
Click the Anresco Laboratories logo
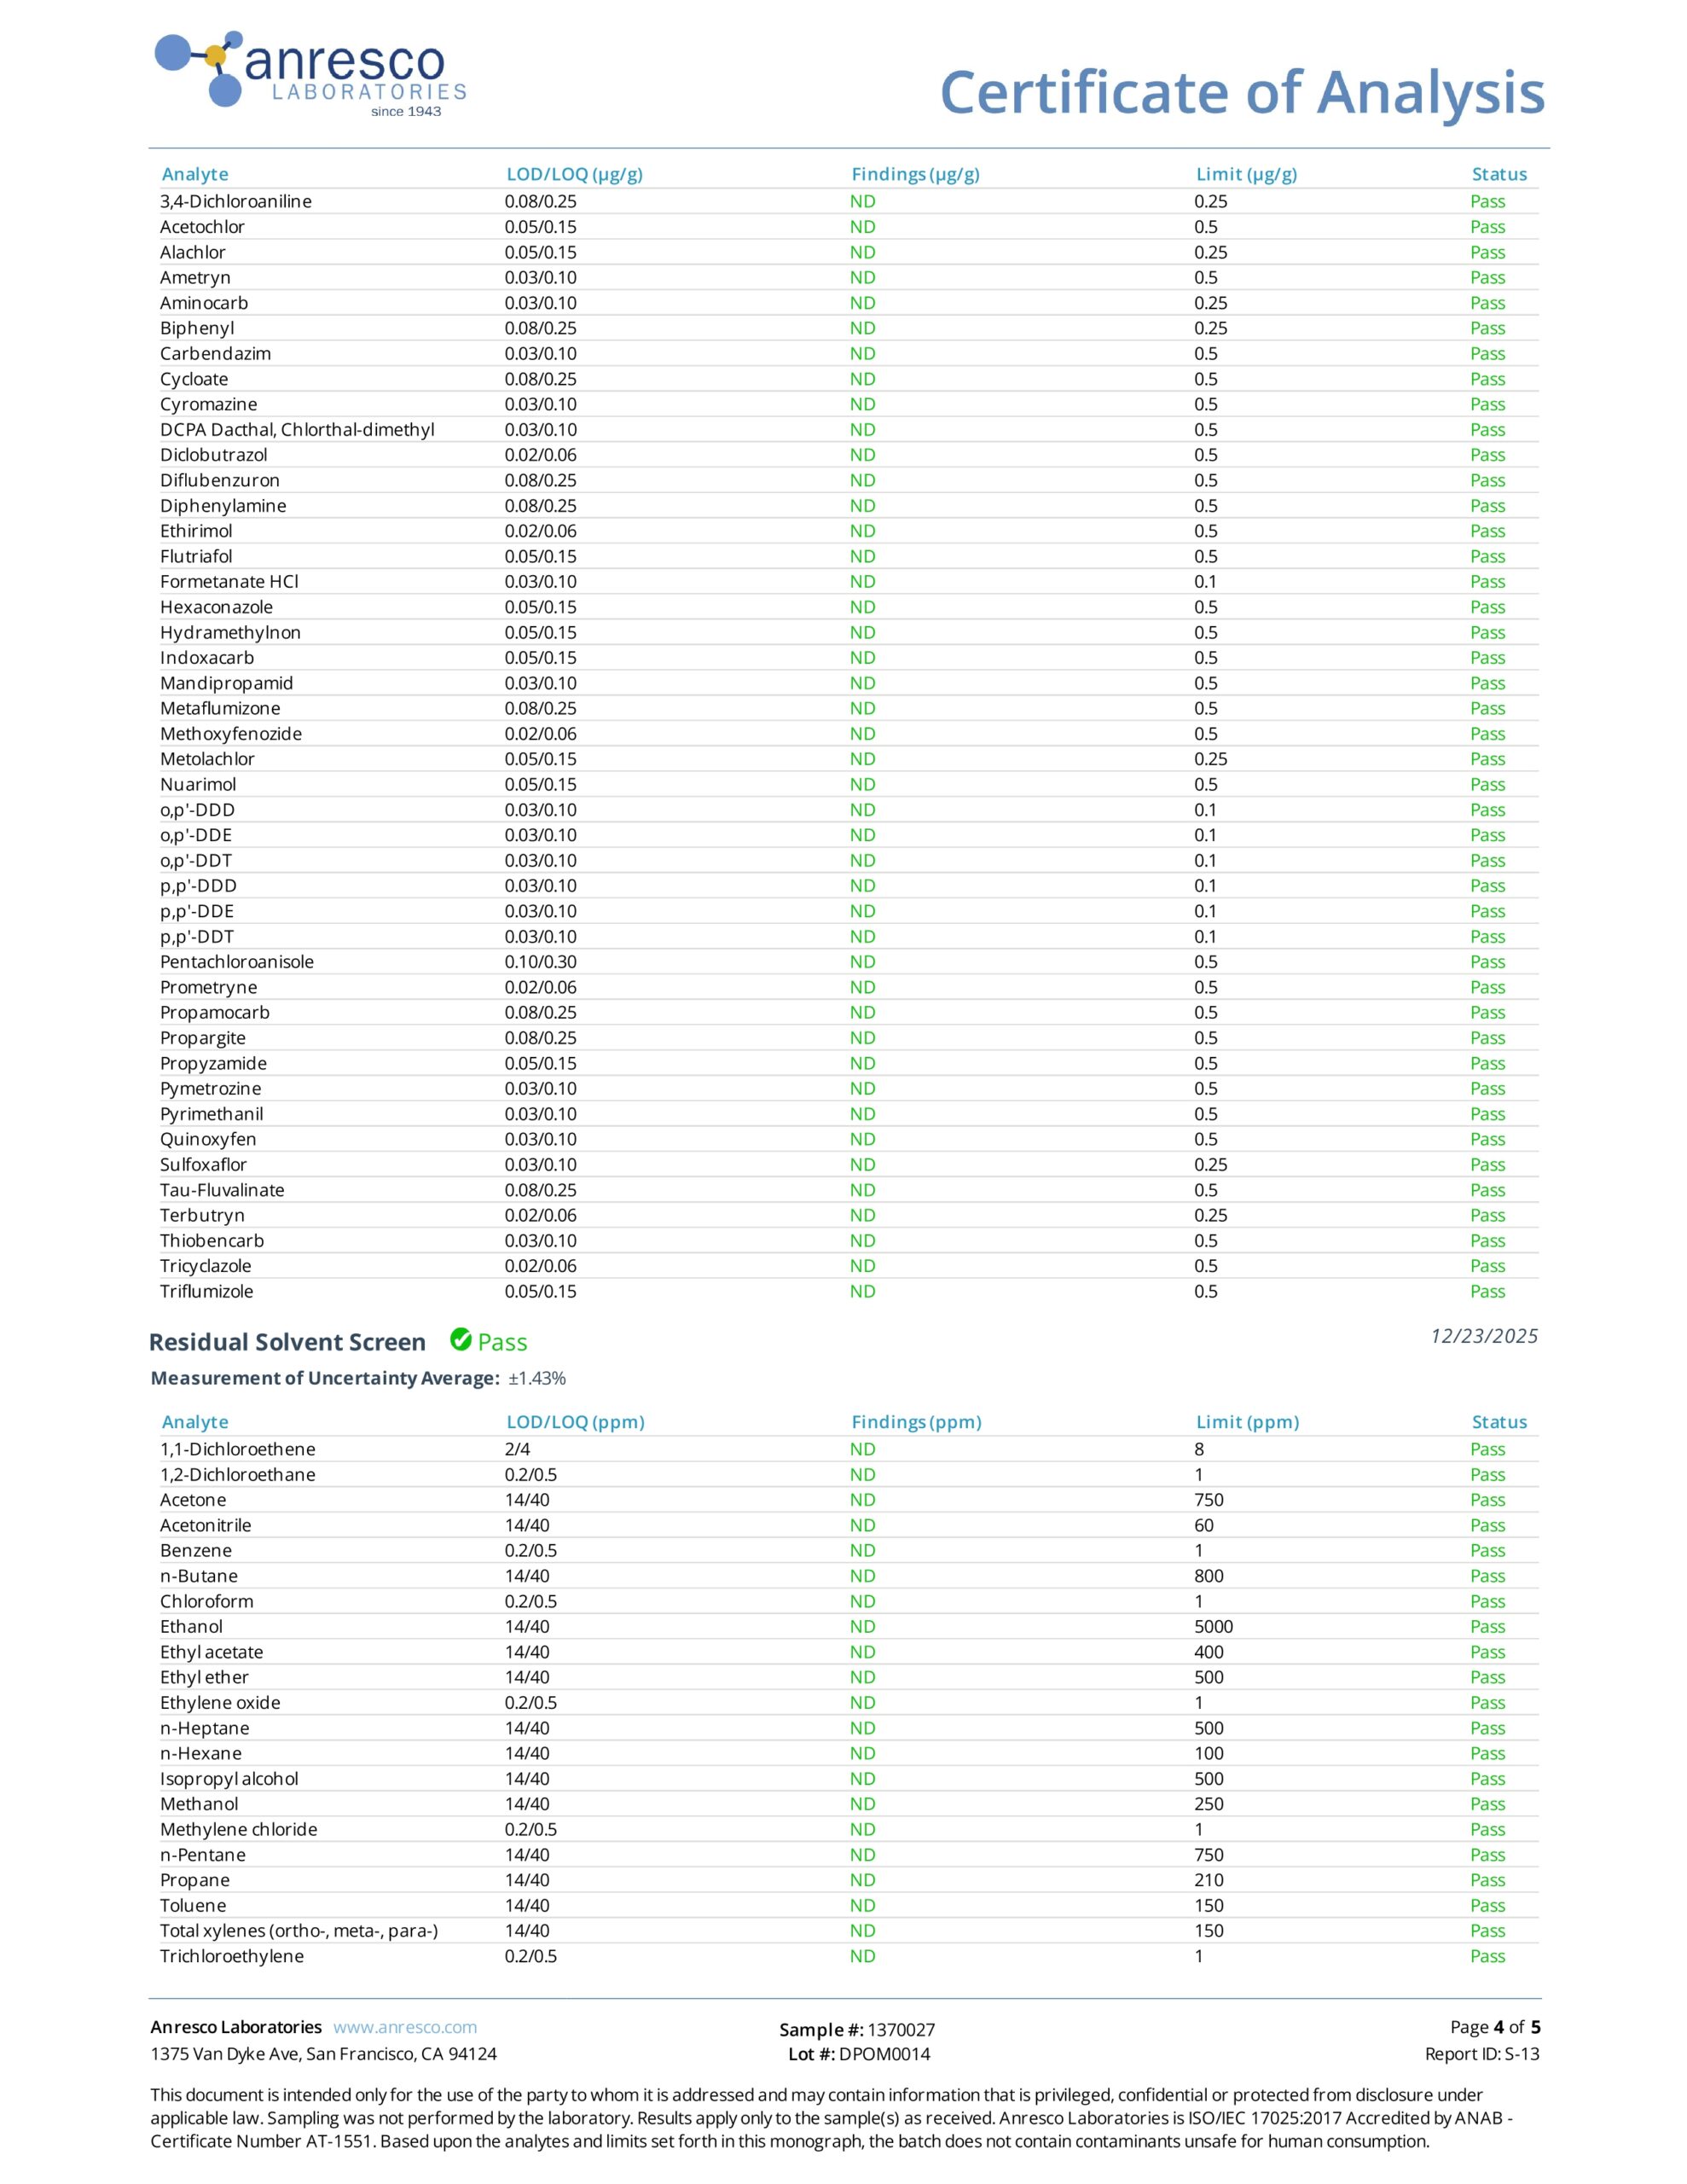tap(311, 74)
